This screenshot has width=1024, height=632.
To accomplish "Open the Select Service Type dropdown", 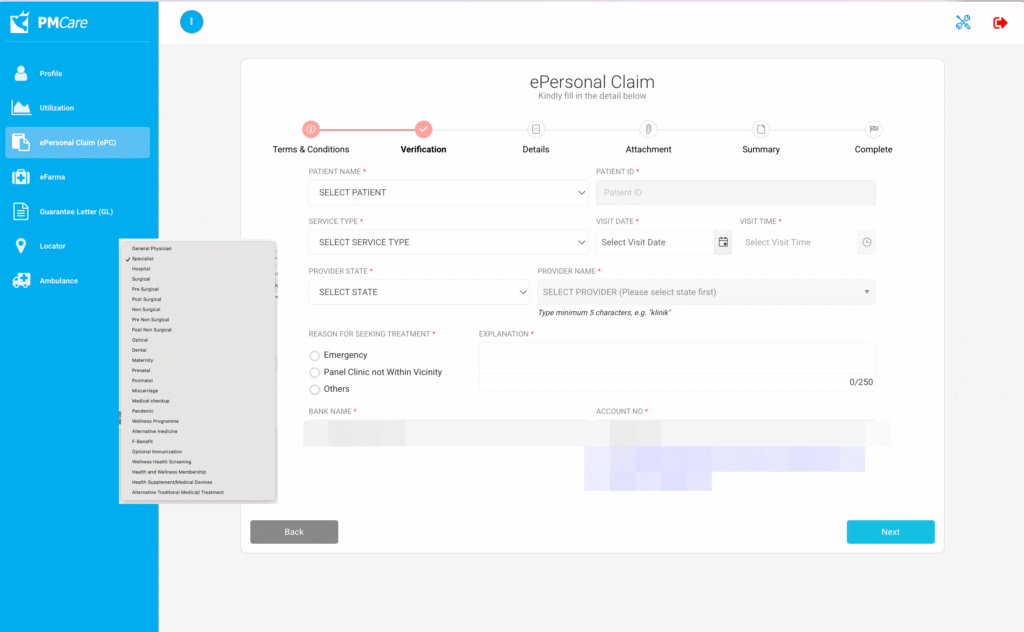I will 448,242.
